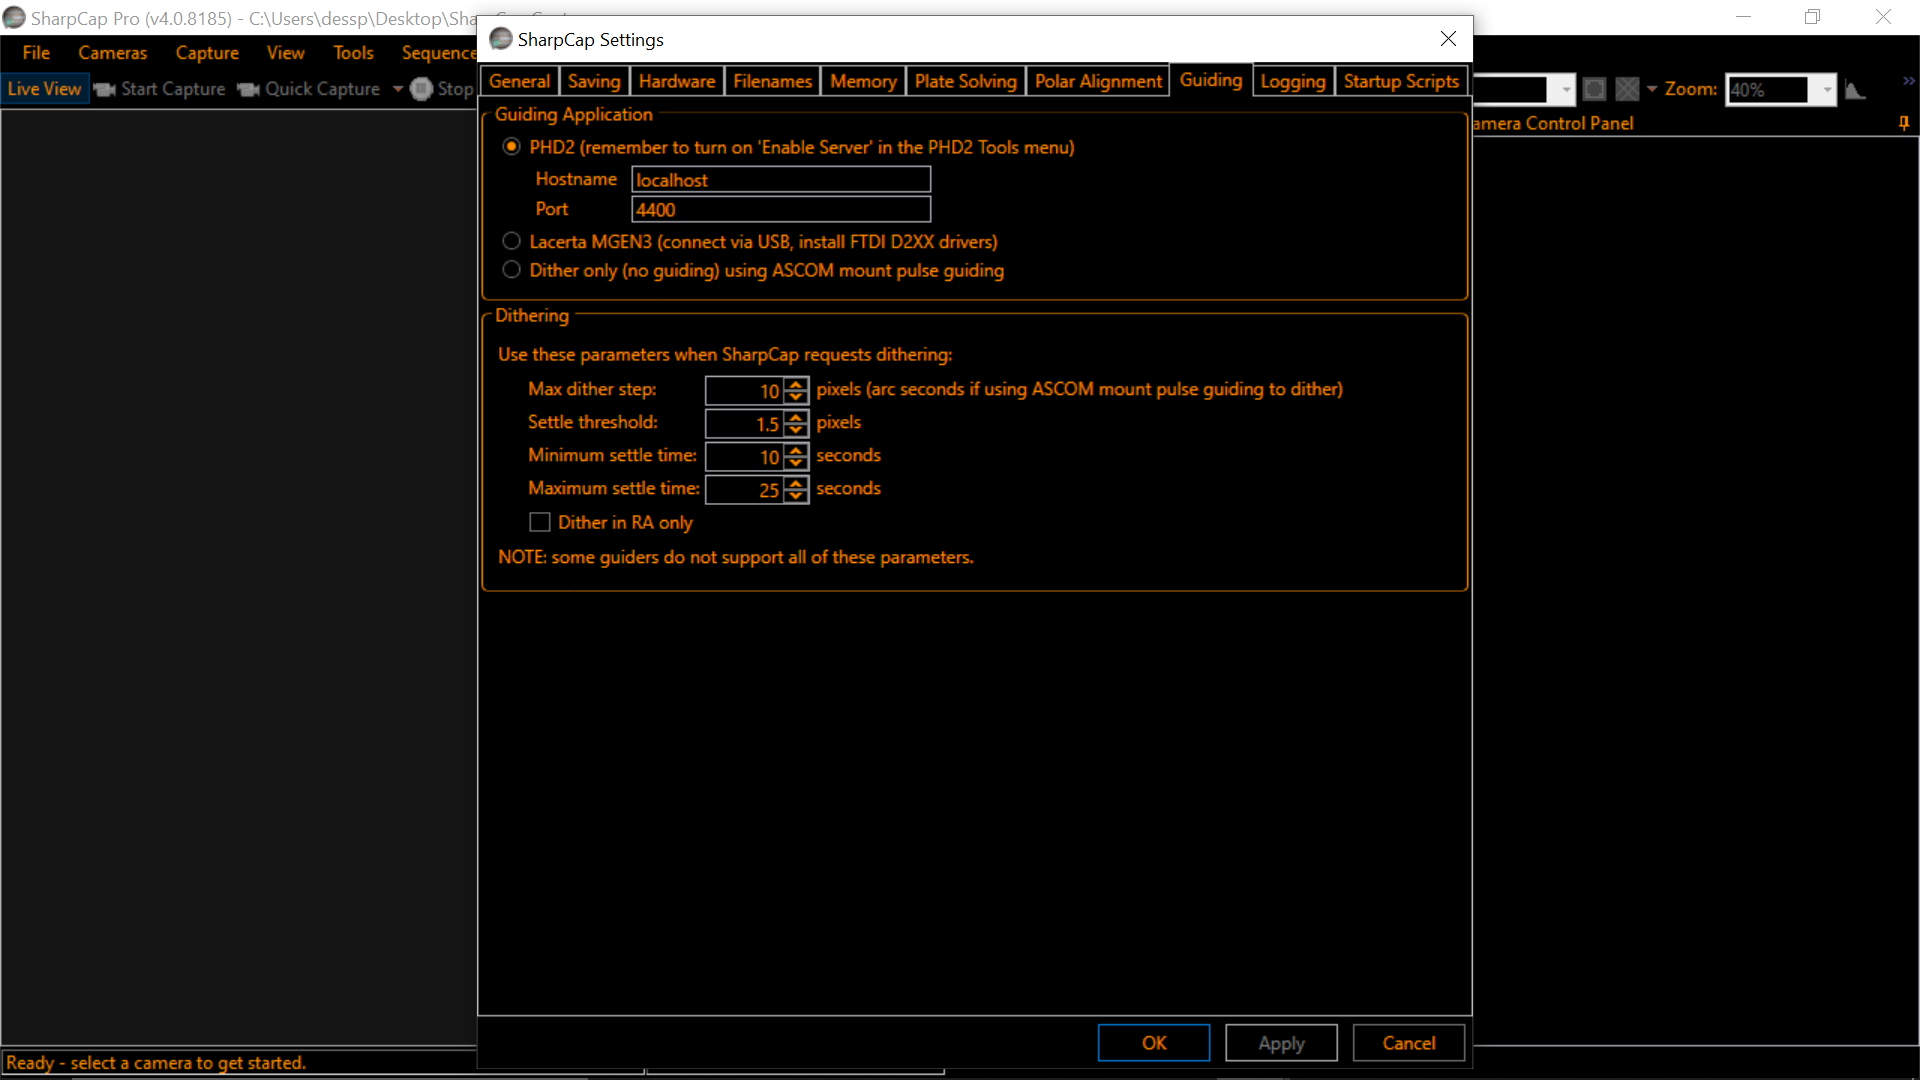The image size is (1920, 1080).
Task: Click the Maximum settle time number field
Action: pyautogui.click(x=745, y=490)
